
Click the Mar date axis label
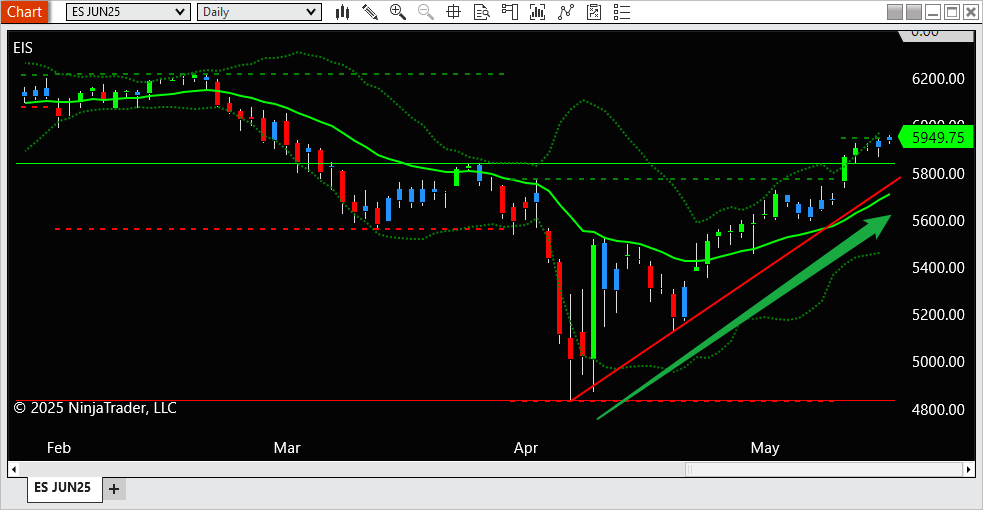point(287,448)
